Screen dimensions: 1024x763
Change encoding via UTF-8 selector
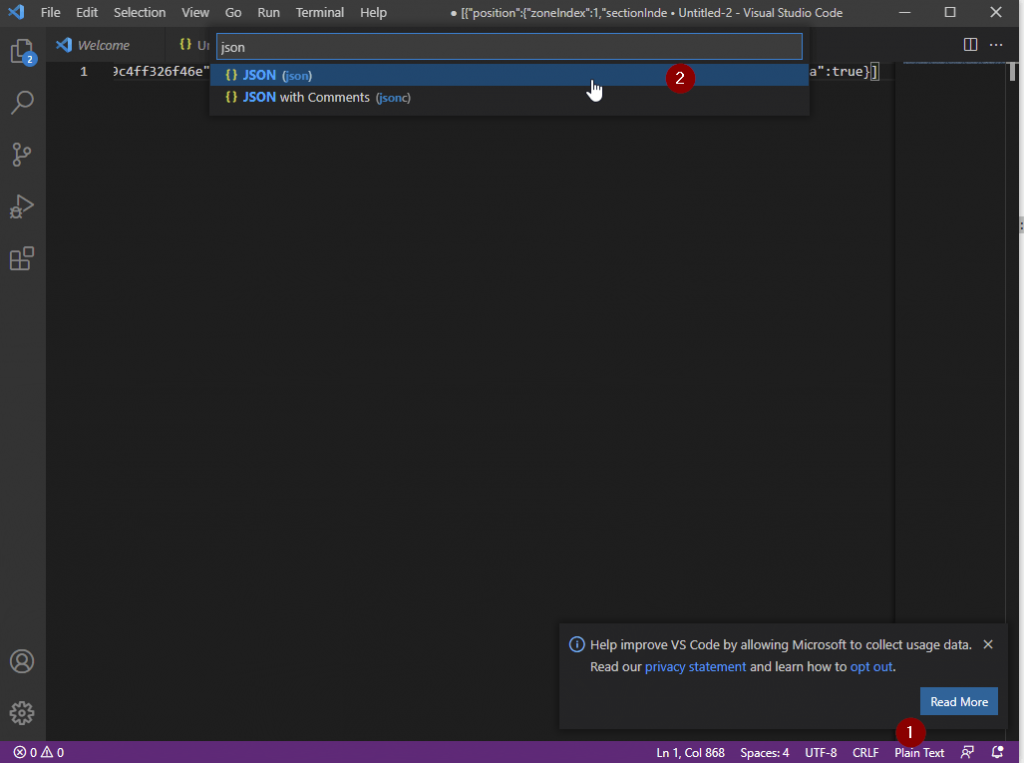coord(821,752)
